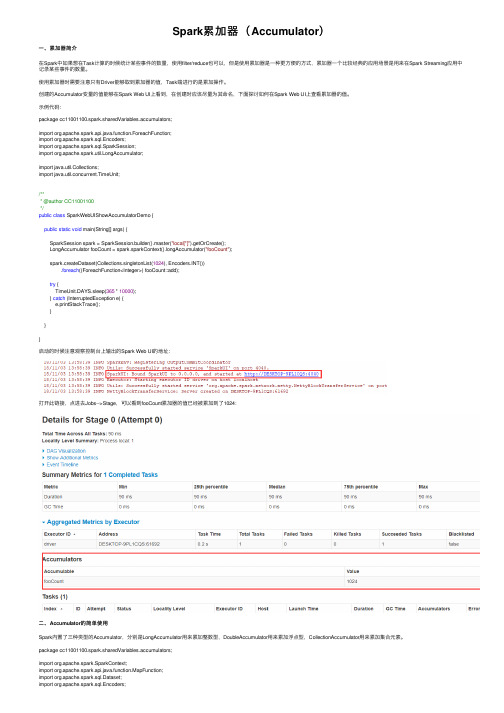This screenshot has width=504, height=713.
Task: Sort executor table by Succeeded Tasks
Action: pyautogui.click(x=402, y=534)
